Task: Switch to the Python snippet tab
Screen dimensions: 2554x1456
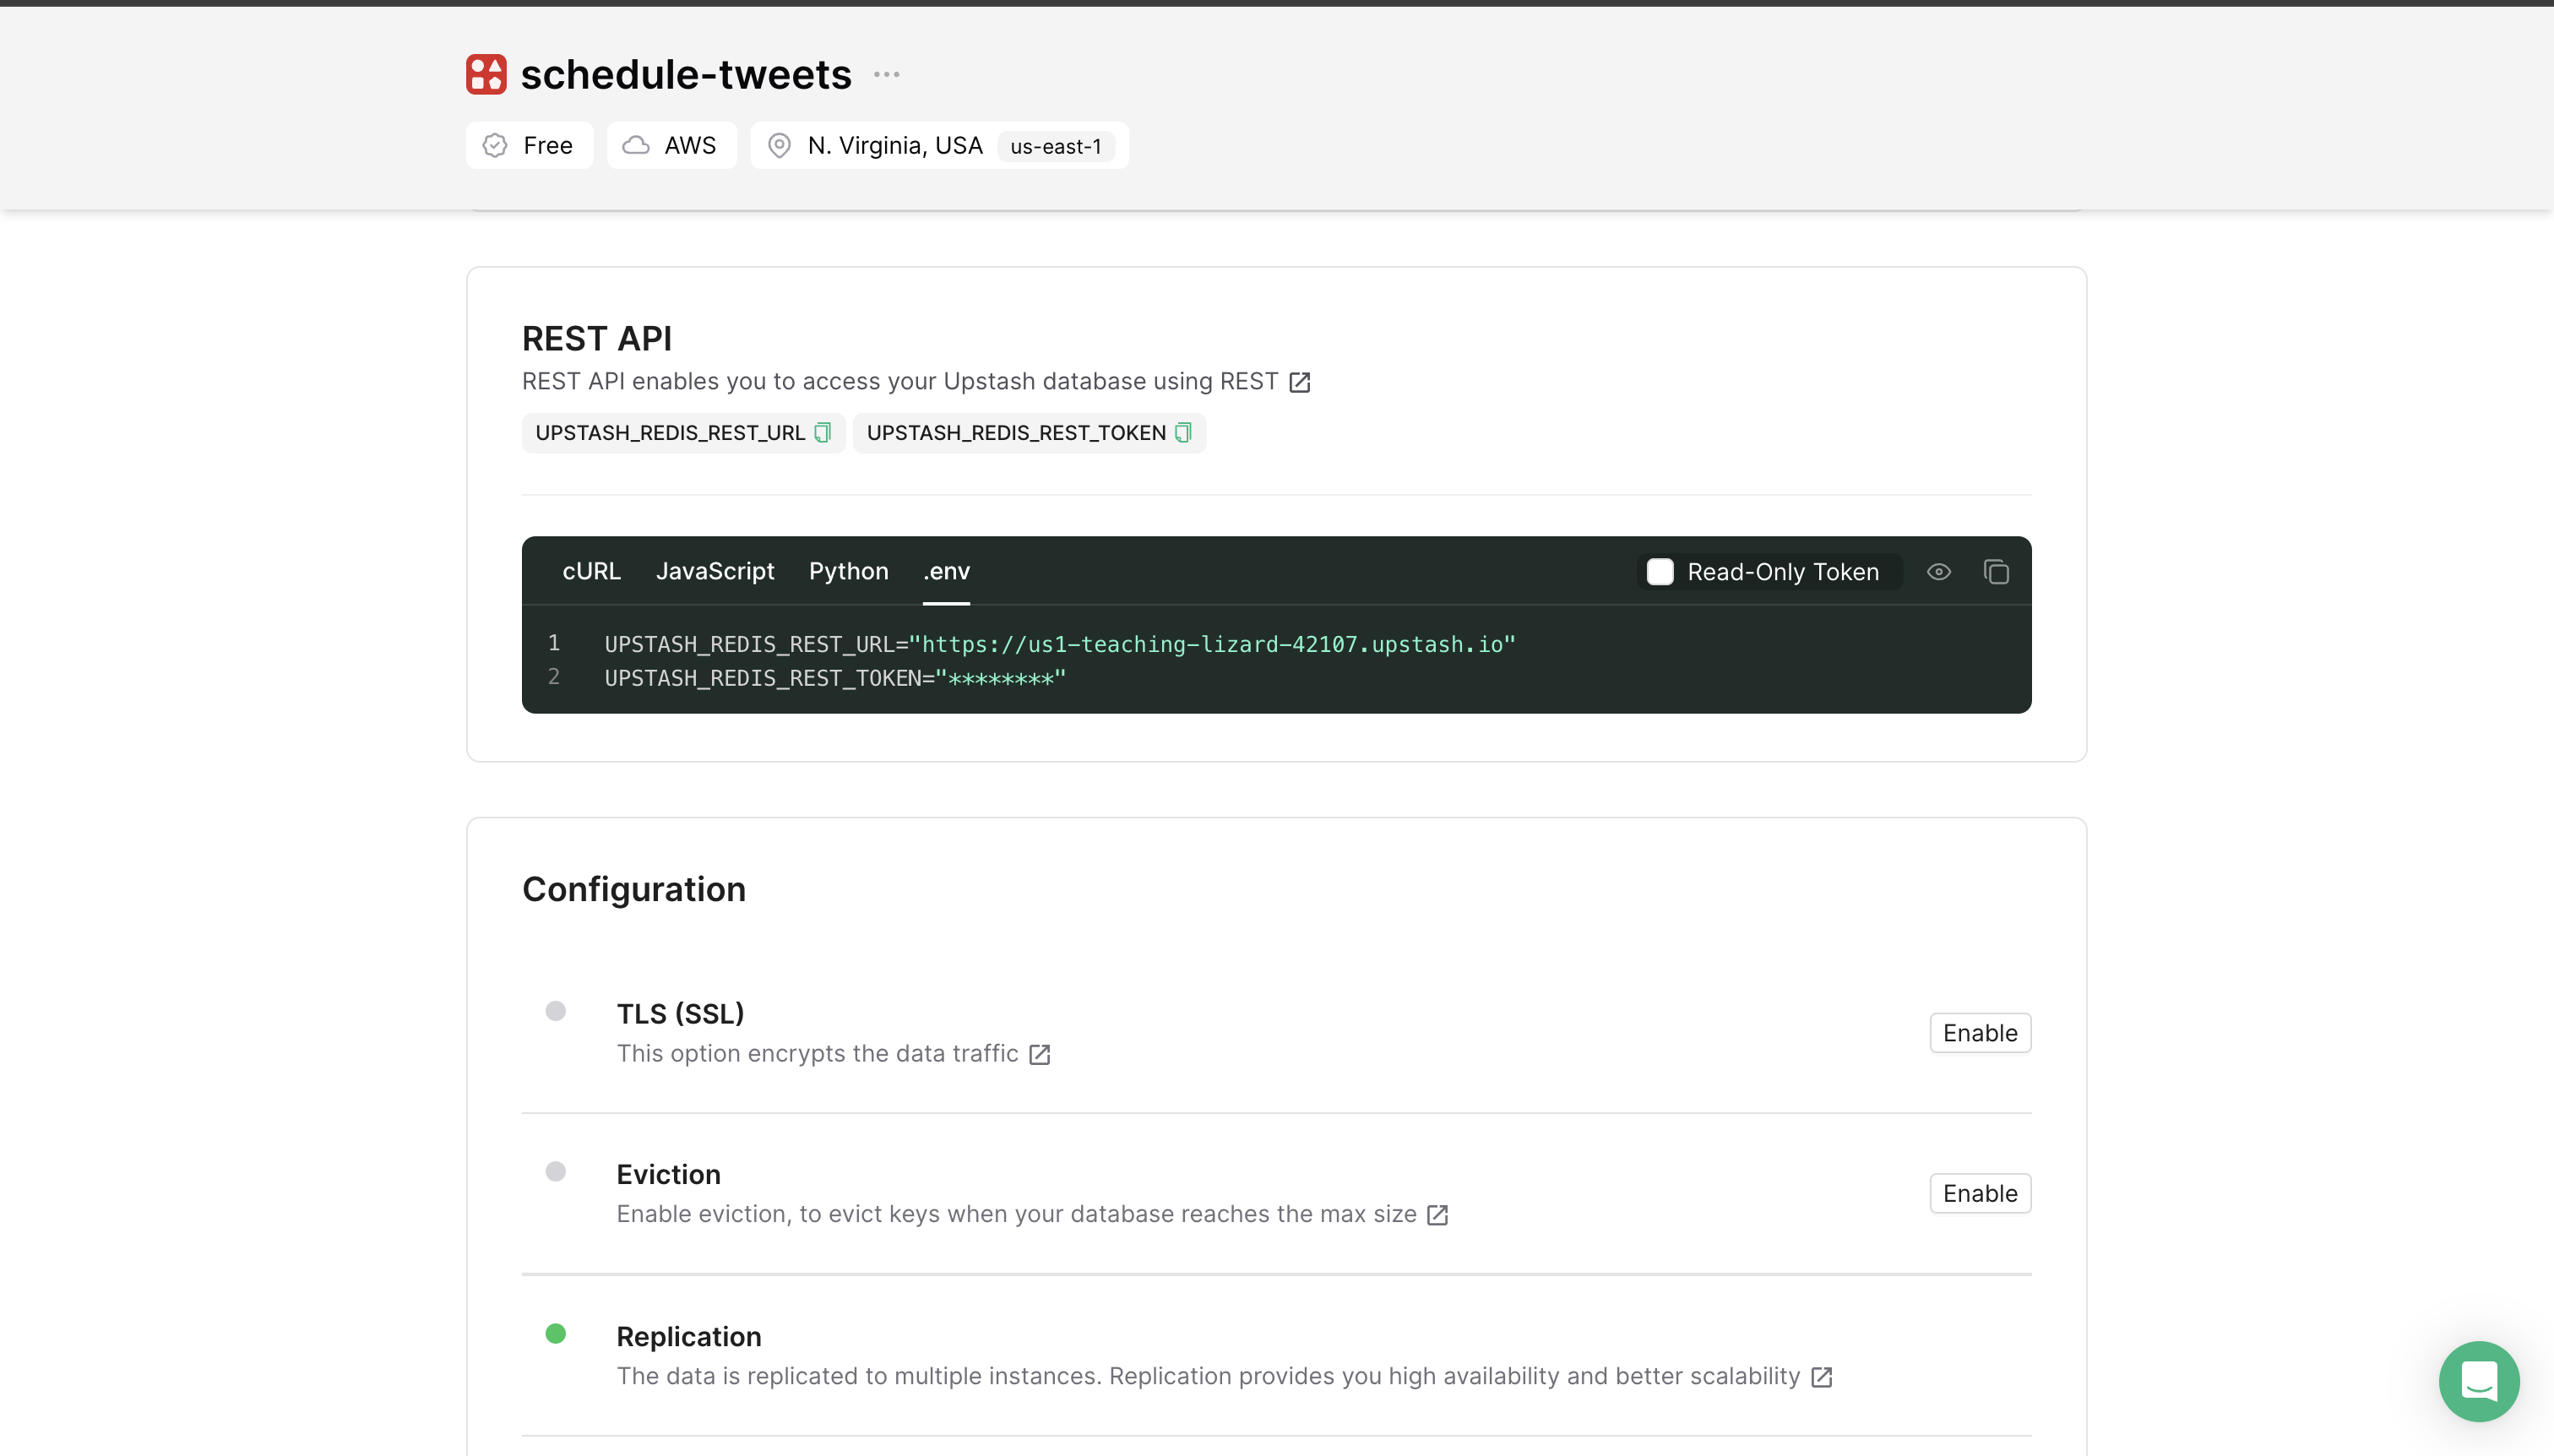Action: coord(848,571)
